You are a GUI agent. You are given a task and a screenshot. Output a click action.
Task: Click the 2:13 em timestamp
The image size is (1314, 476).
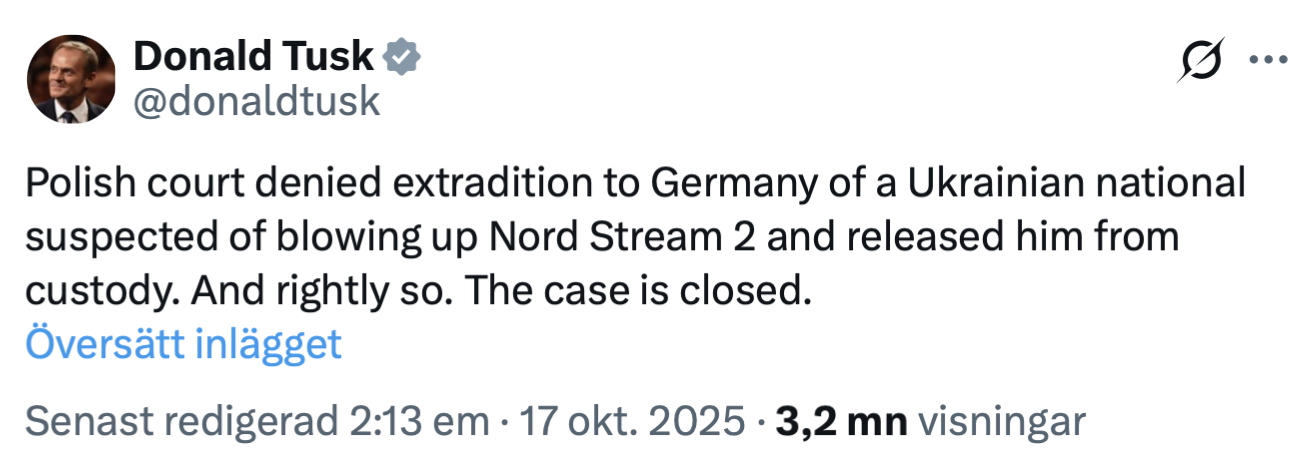402,421
